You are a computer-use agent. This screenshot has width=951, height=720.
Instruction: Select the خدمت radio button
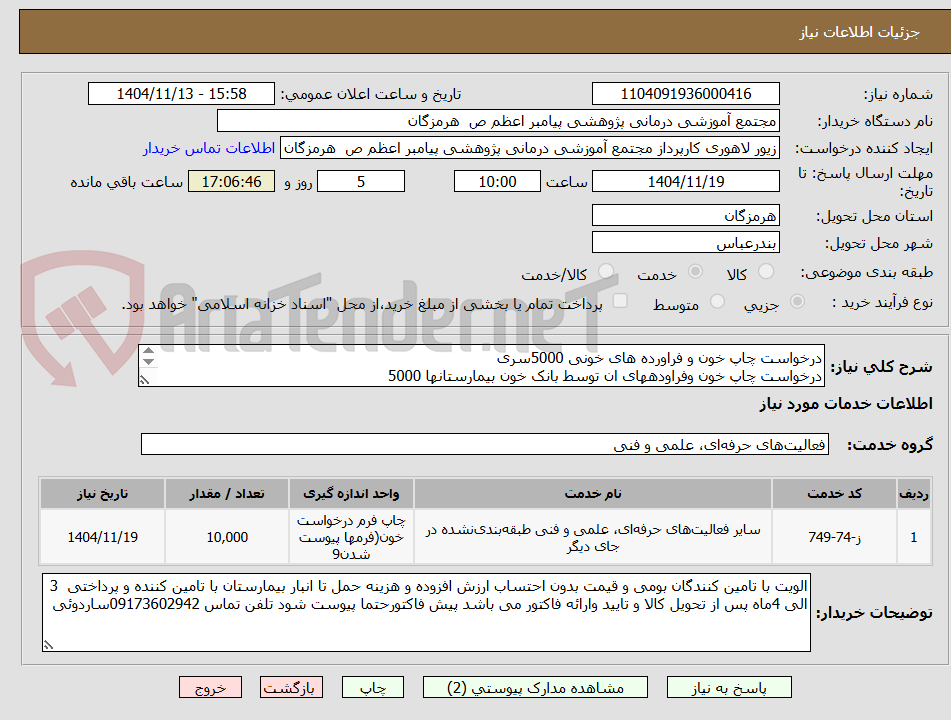(x=695, y=272)
